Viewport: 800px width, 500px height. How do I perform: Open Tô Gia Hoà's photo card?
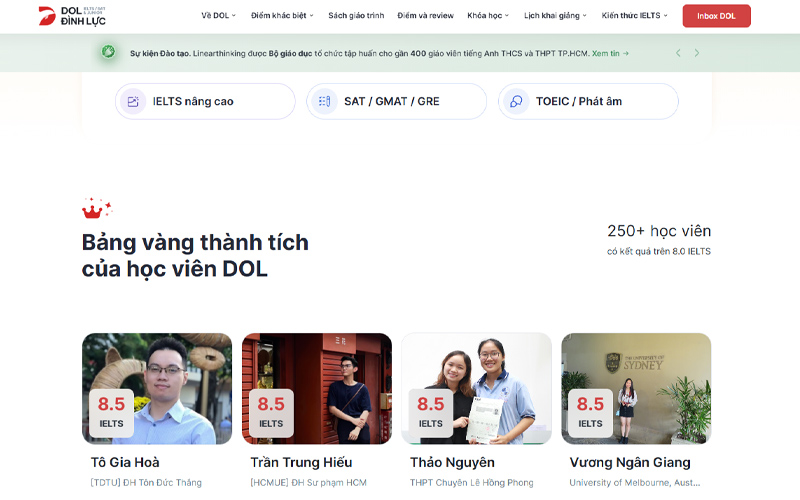click(x=157, y=389)
